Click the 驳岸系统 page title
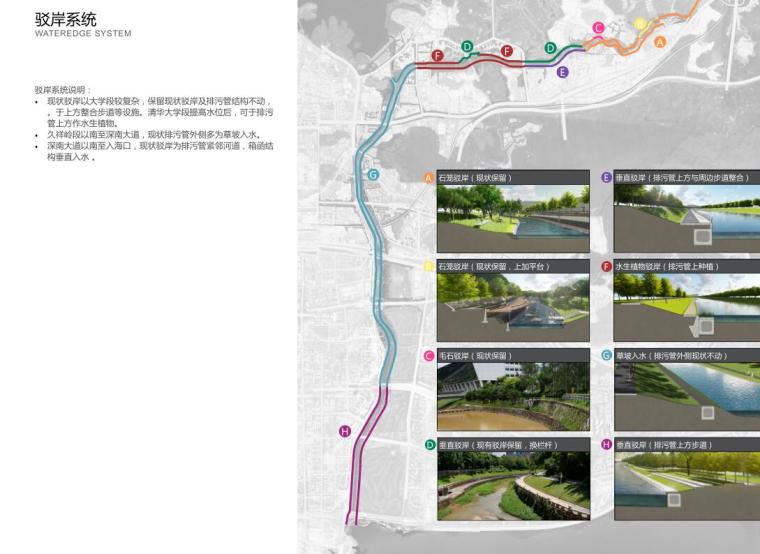The height and width of the screenshot is (554, 760). coord(65,19)
